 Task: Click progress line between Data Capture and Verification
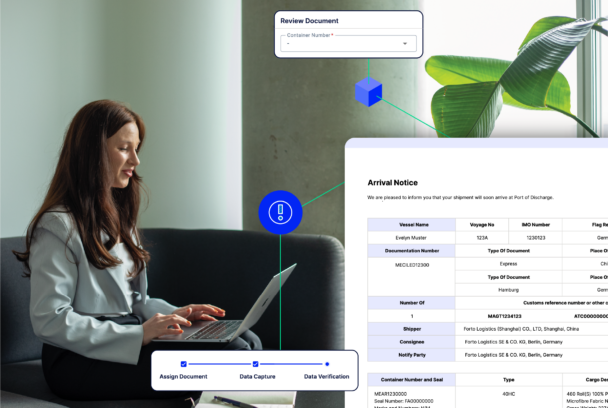click(291, 364)
